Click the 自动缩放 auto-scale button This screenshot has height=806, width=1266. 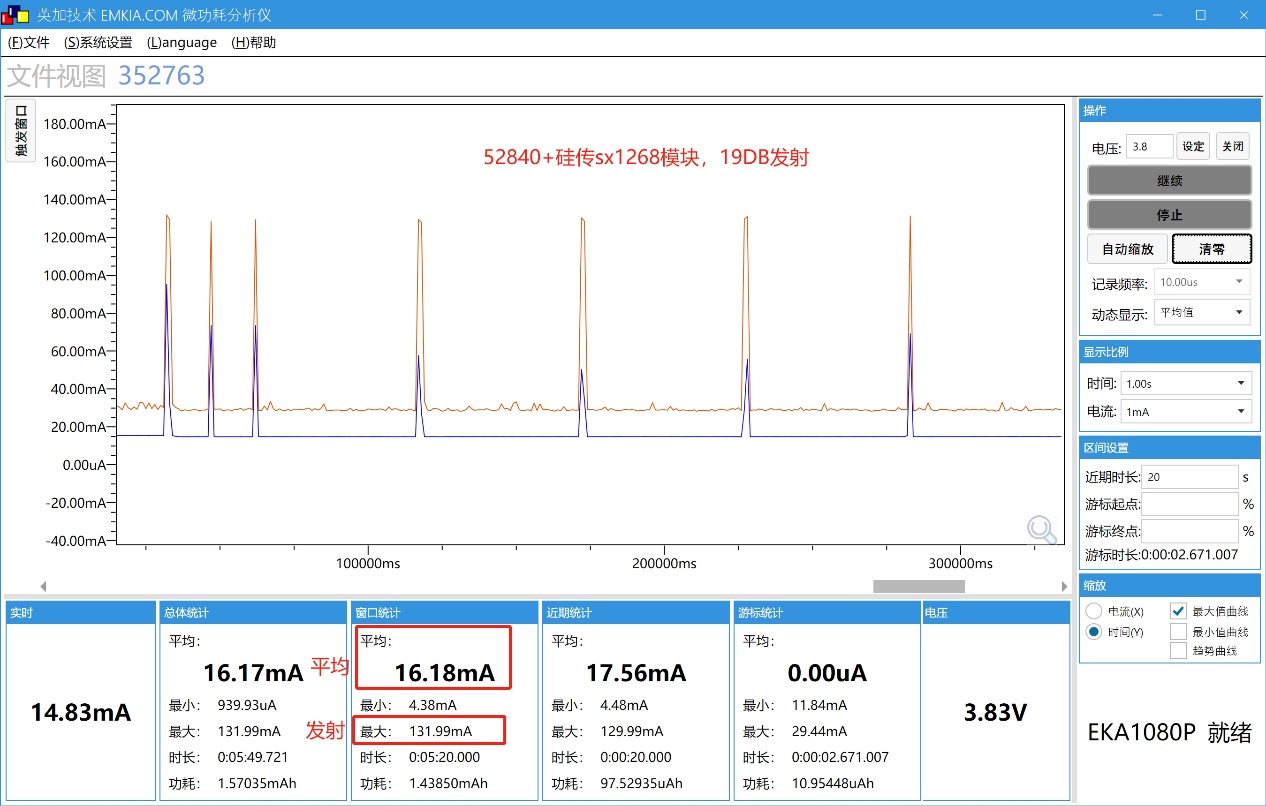(x=1127, y=248)
